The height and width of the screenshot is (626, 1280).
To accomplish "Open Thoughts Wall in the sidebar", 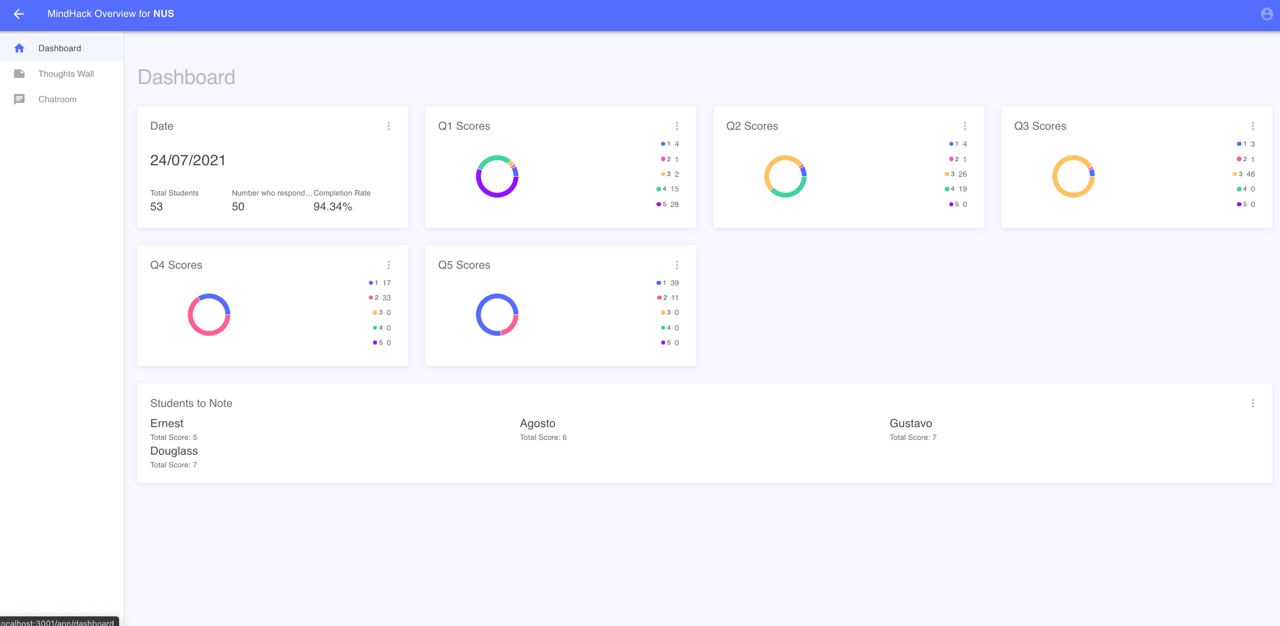I will point(61,74).
